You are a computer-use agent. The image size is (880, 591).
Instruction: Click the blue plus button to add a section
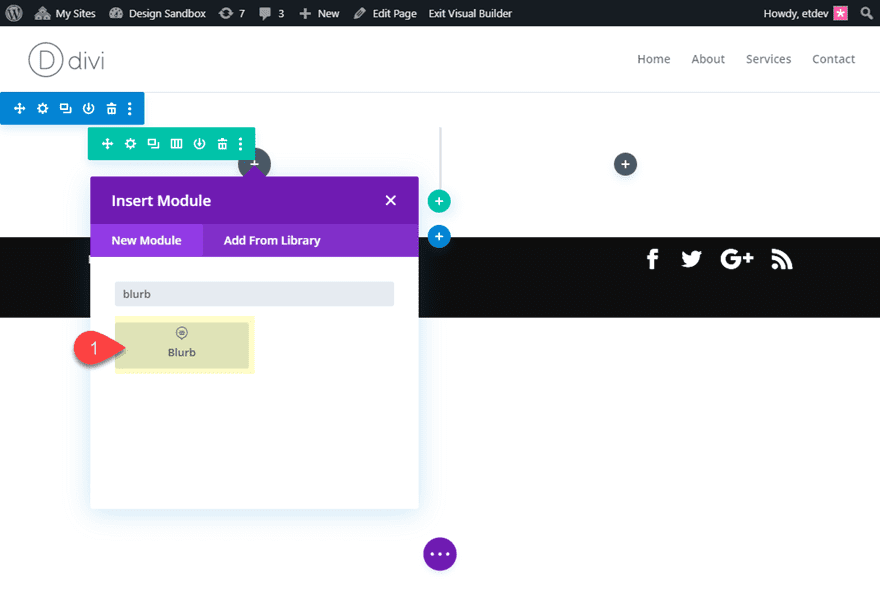[x=439, y=236]
